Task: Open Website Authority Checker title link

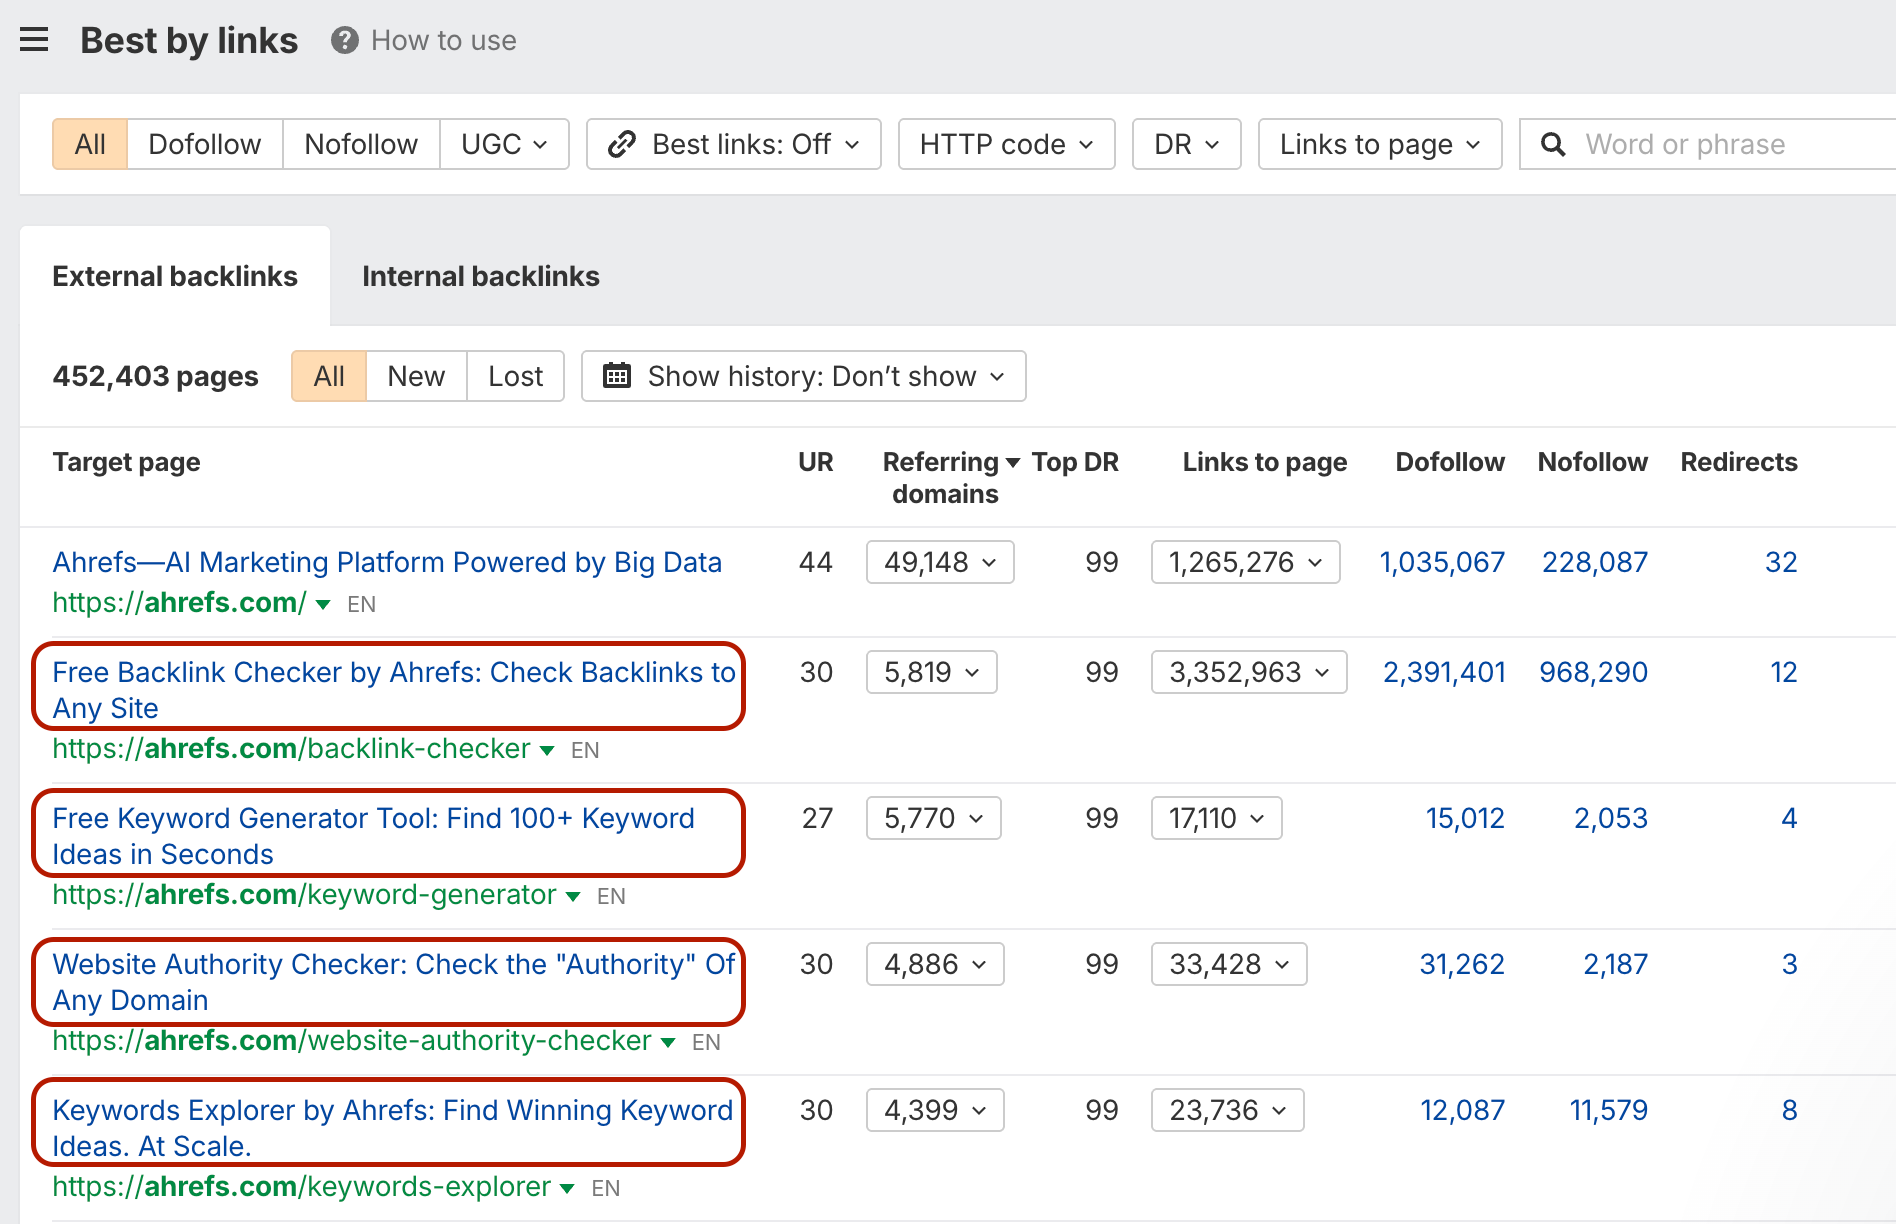Action: pyautogui.click(x=393, y=981)
